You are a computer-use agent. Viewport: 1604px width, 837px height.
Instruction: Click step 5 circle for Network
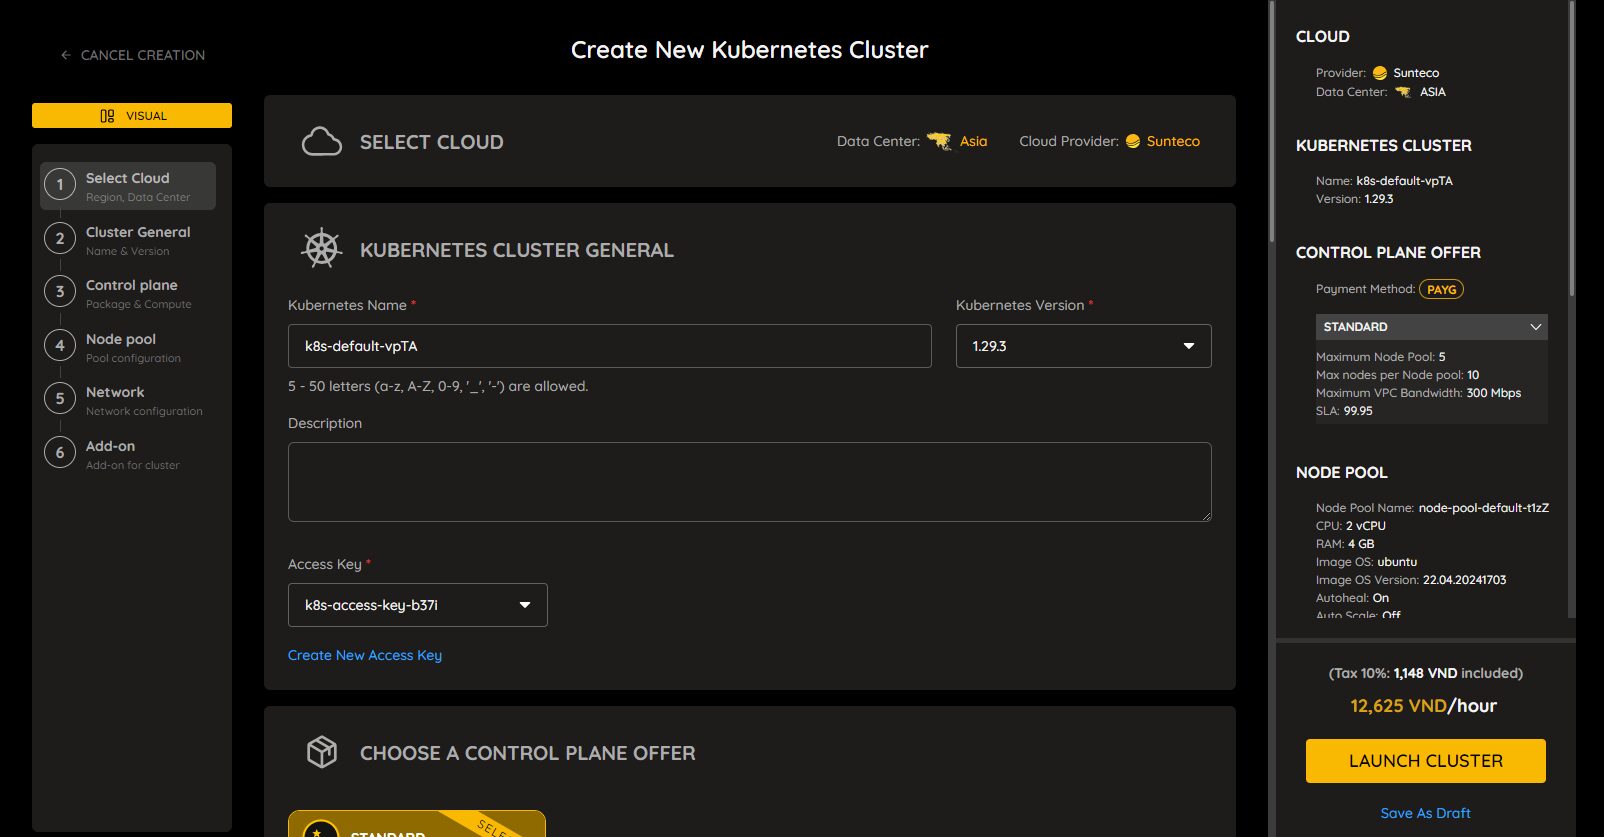[x=60, y=398]
